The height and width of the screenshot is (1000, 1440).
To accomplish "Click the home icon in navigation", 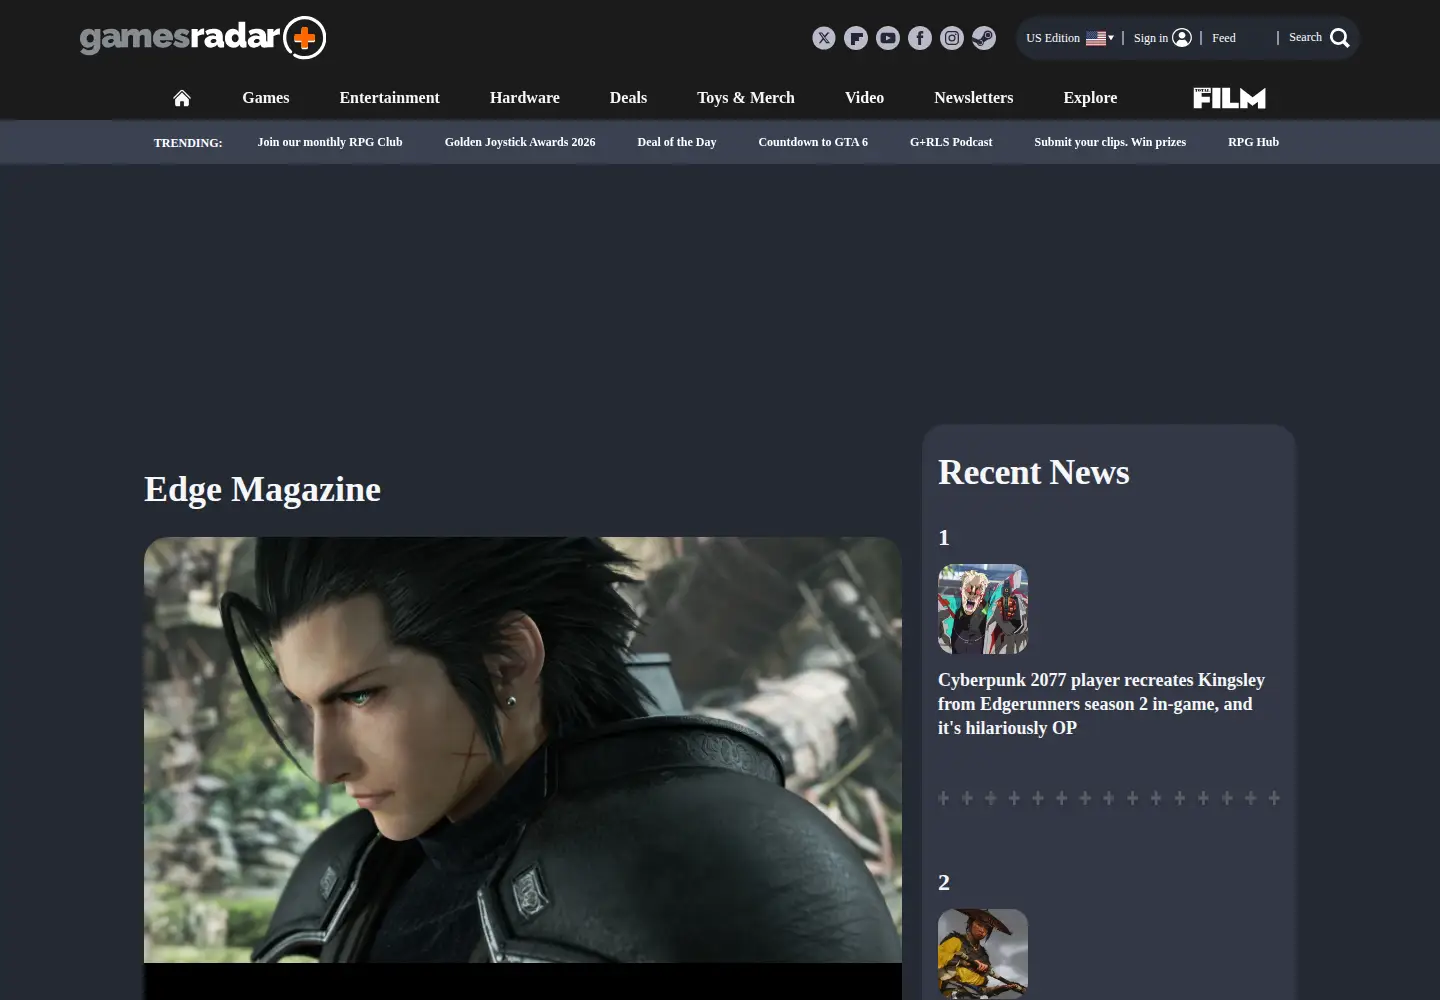I will point(182,98).
